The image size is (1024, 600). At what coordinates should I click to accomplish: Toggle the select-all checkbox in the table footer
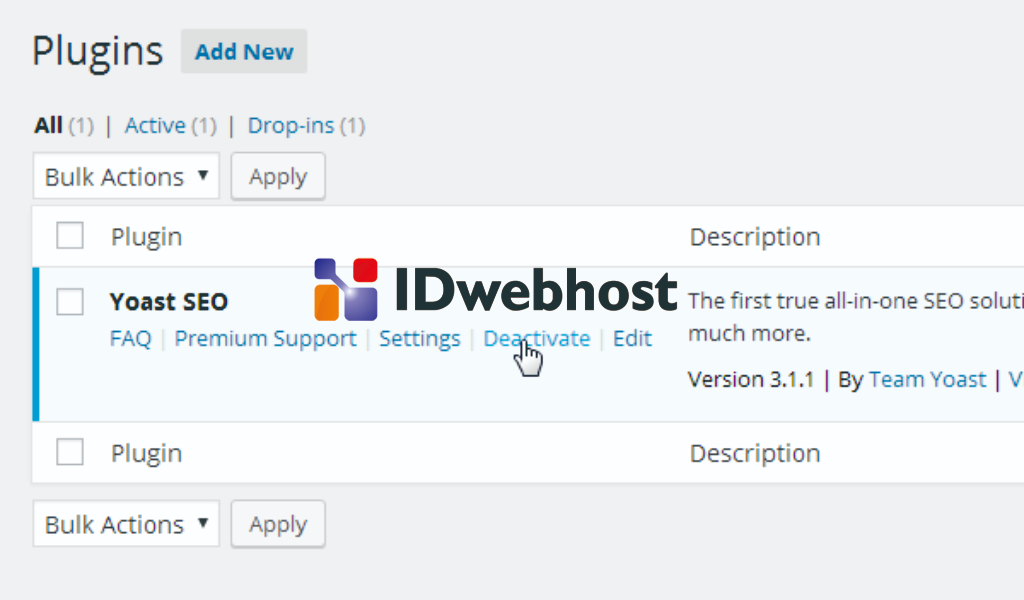click(70, 453)
